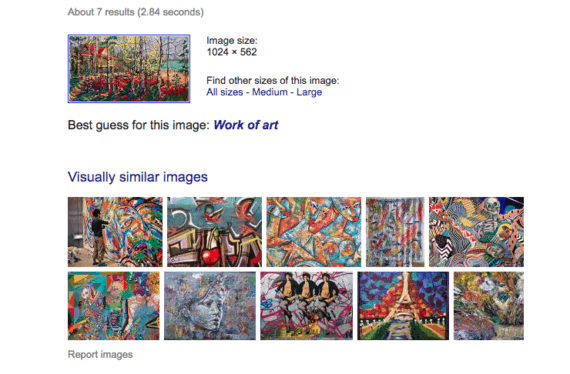This screenshot has height=374, width=570.
Task: Select the orange and blue cubist painting thumbnail
Action: point(314,232)
